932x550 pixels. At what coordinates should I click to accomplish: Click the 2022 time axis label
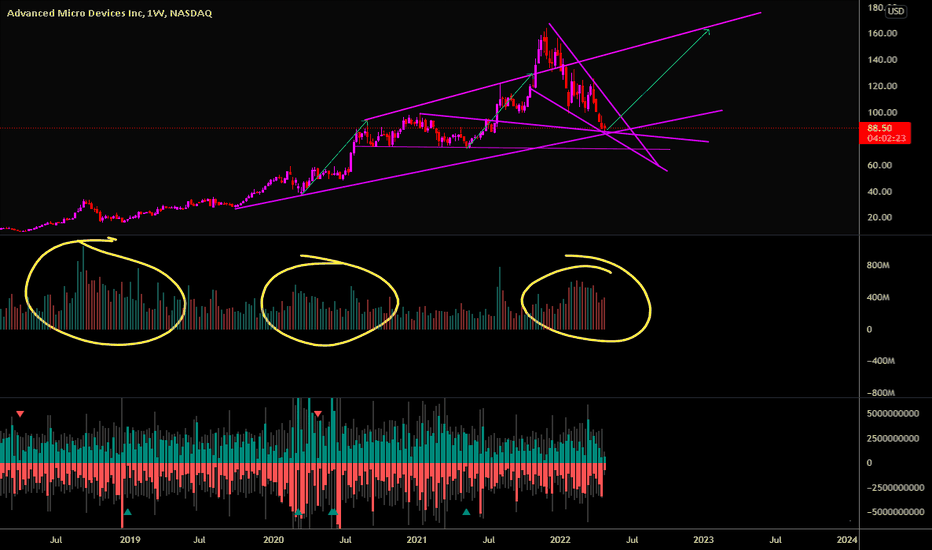560,540
